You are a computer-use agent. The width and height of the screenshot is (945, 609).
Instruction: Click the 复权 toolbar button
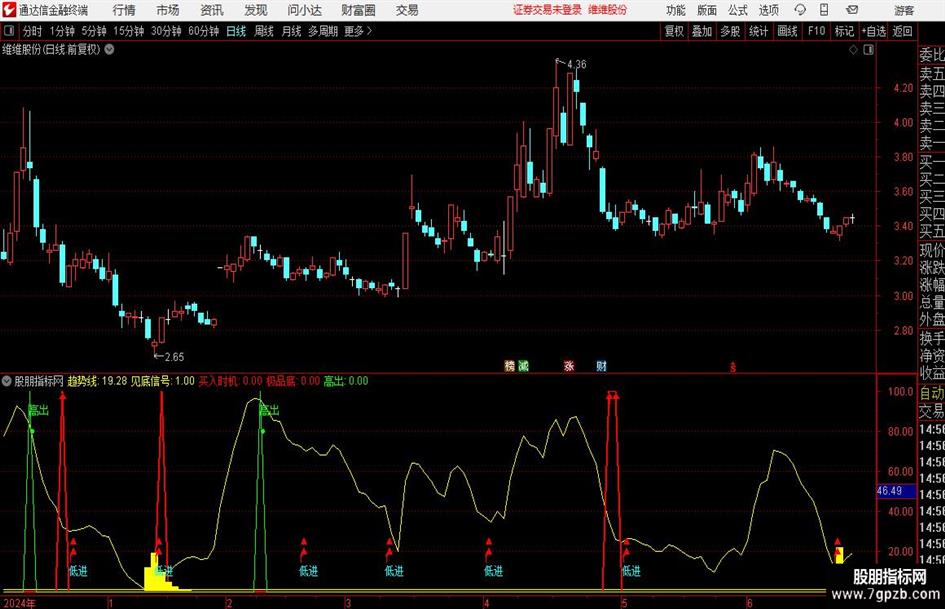[x=674, y=31]
